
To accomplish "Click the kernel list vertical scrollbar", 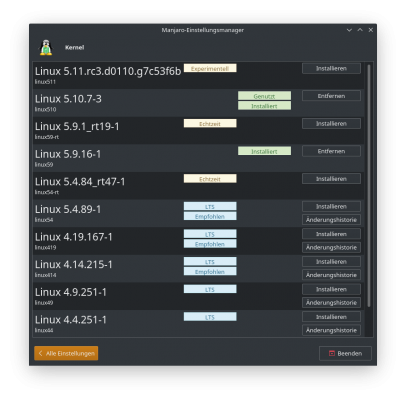I will (x=369, y=186).
